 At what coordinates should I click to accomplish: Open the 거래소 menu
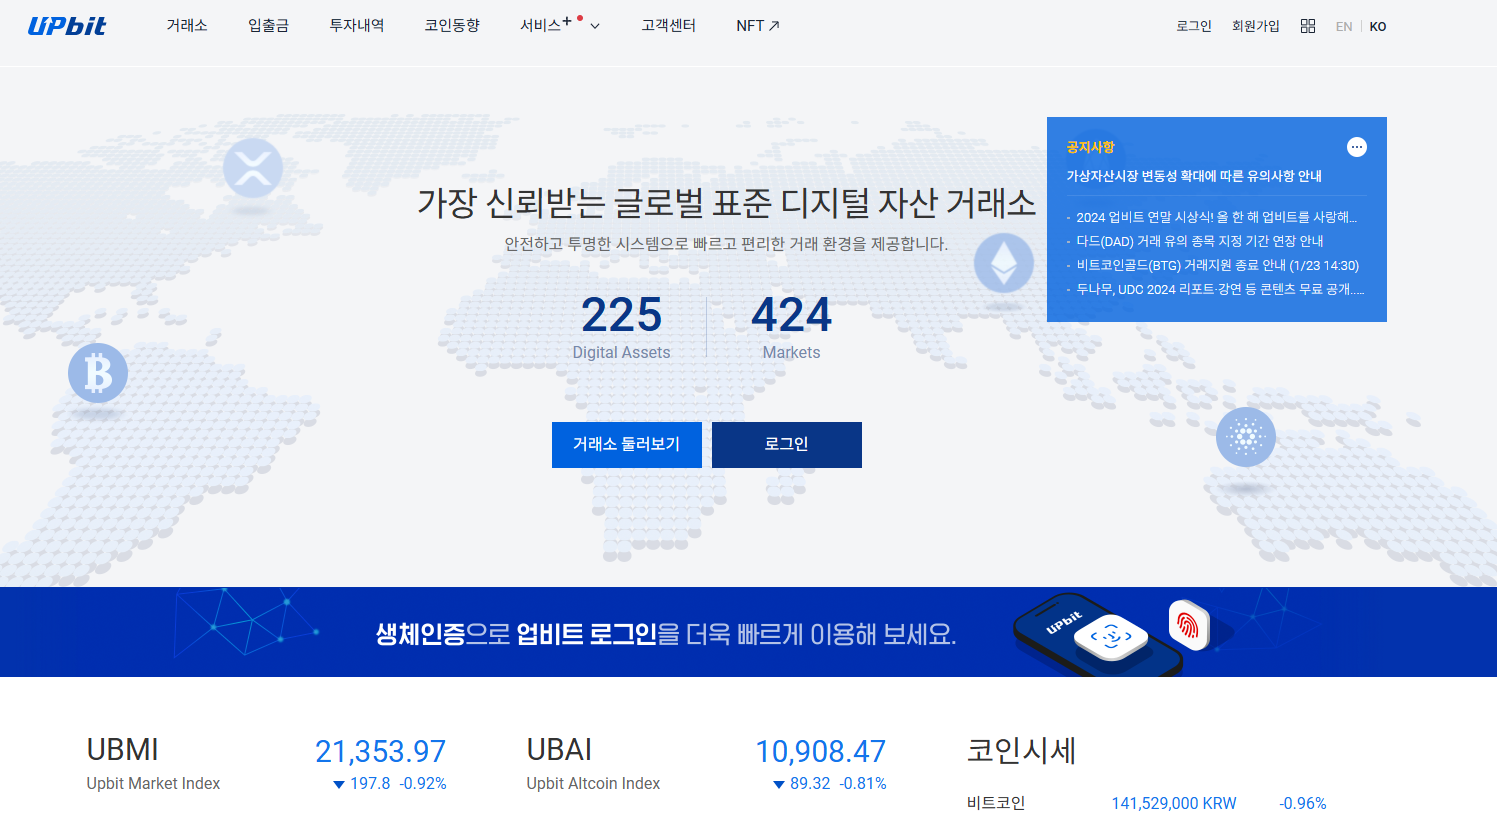click(187, 26)
